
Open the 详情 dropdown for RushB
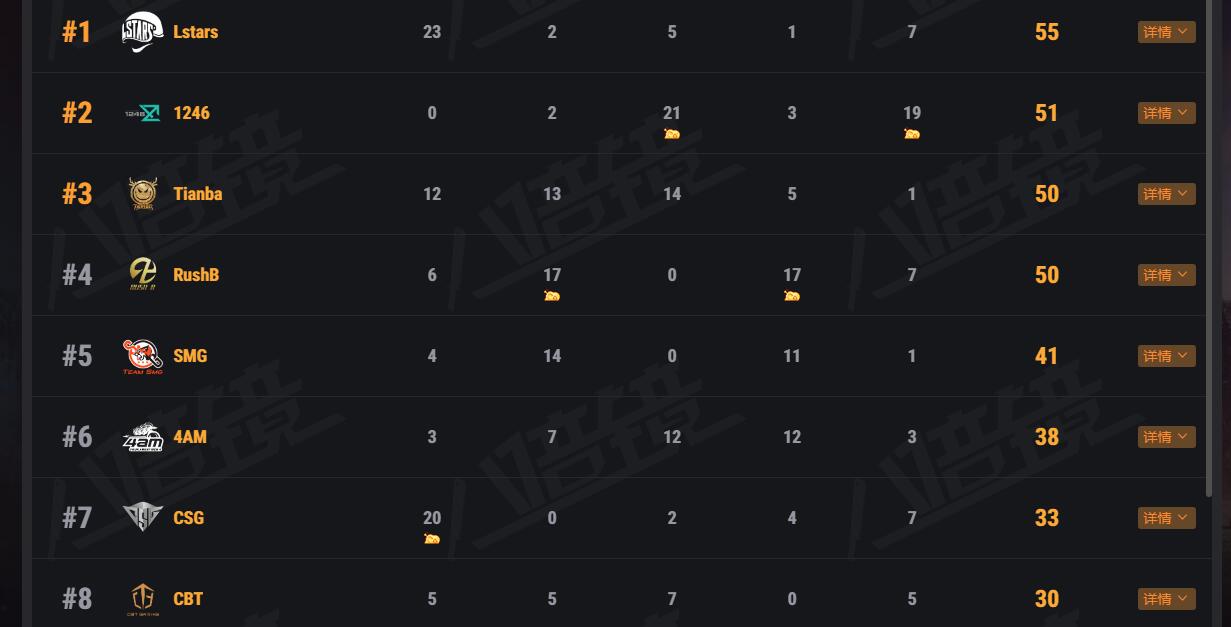(x=1167, y=275)
